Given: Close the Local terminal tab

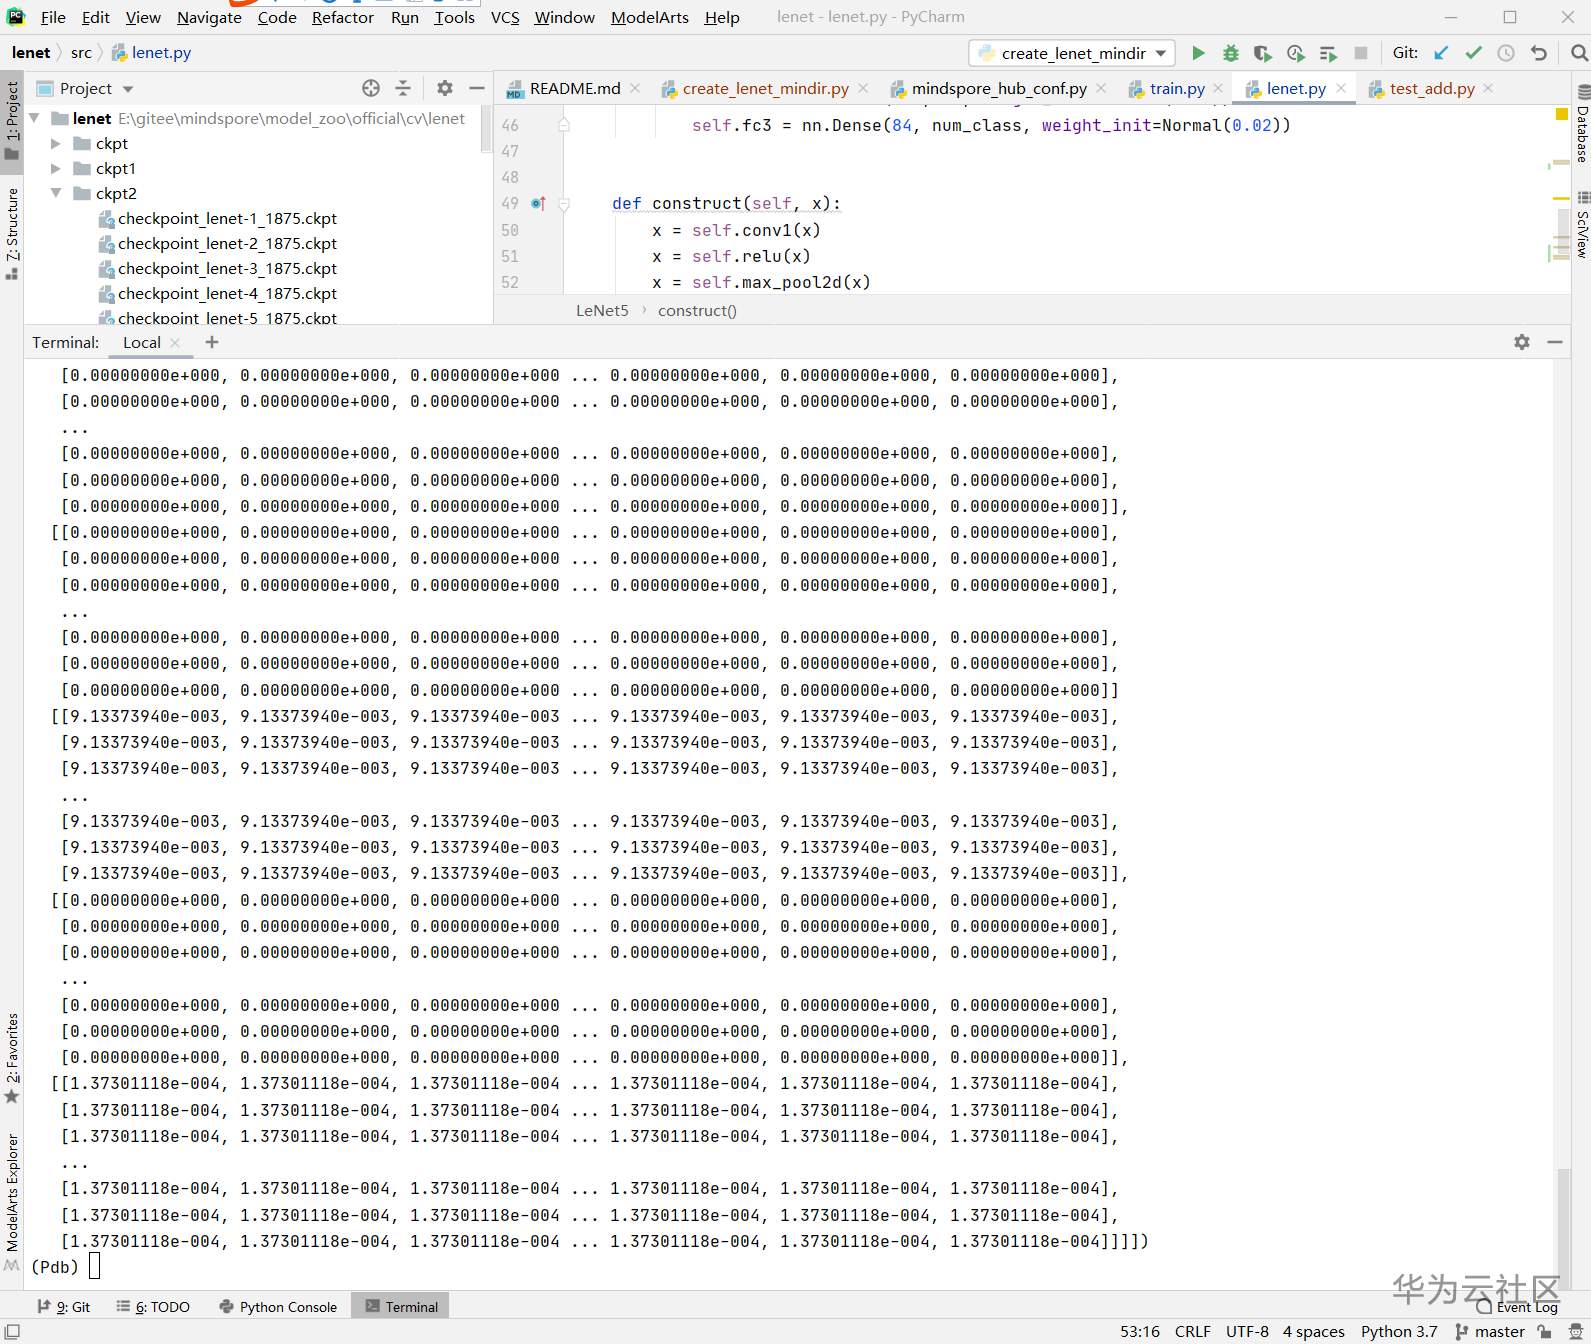Looking at the screenshot, I should point(175,342).
